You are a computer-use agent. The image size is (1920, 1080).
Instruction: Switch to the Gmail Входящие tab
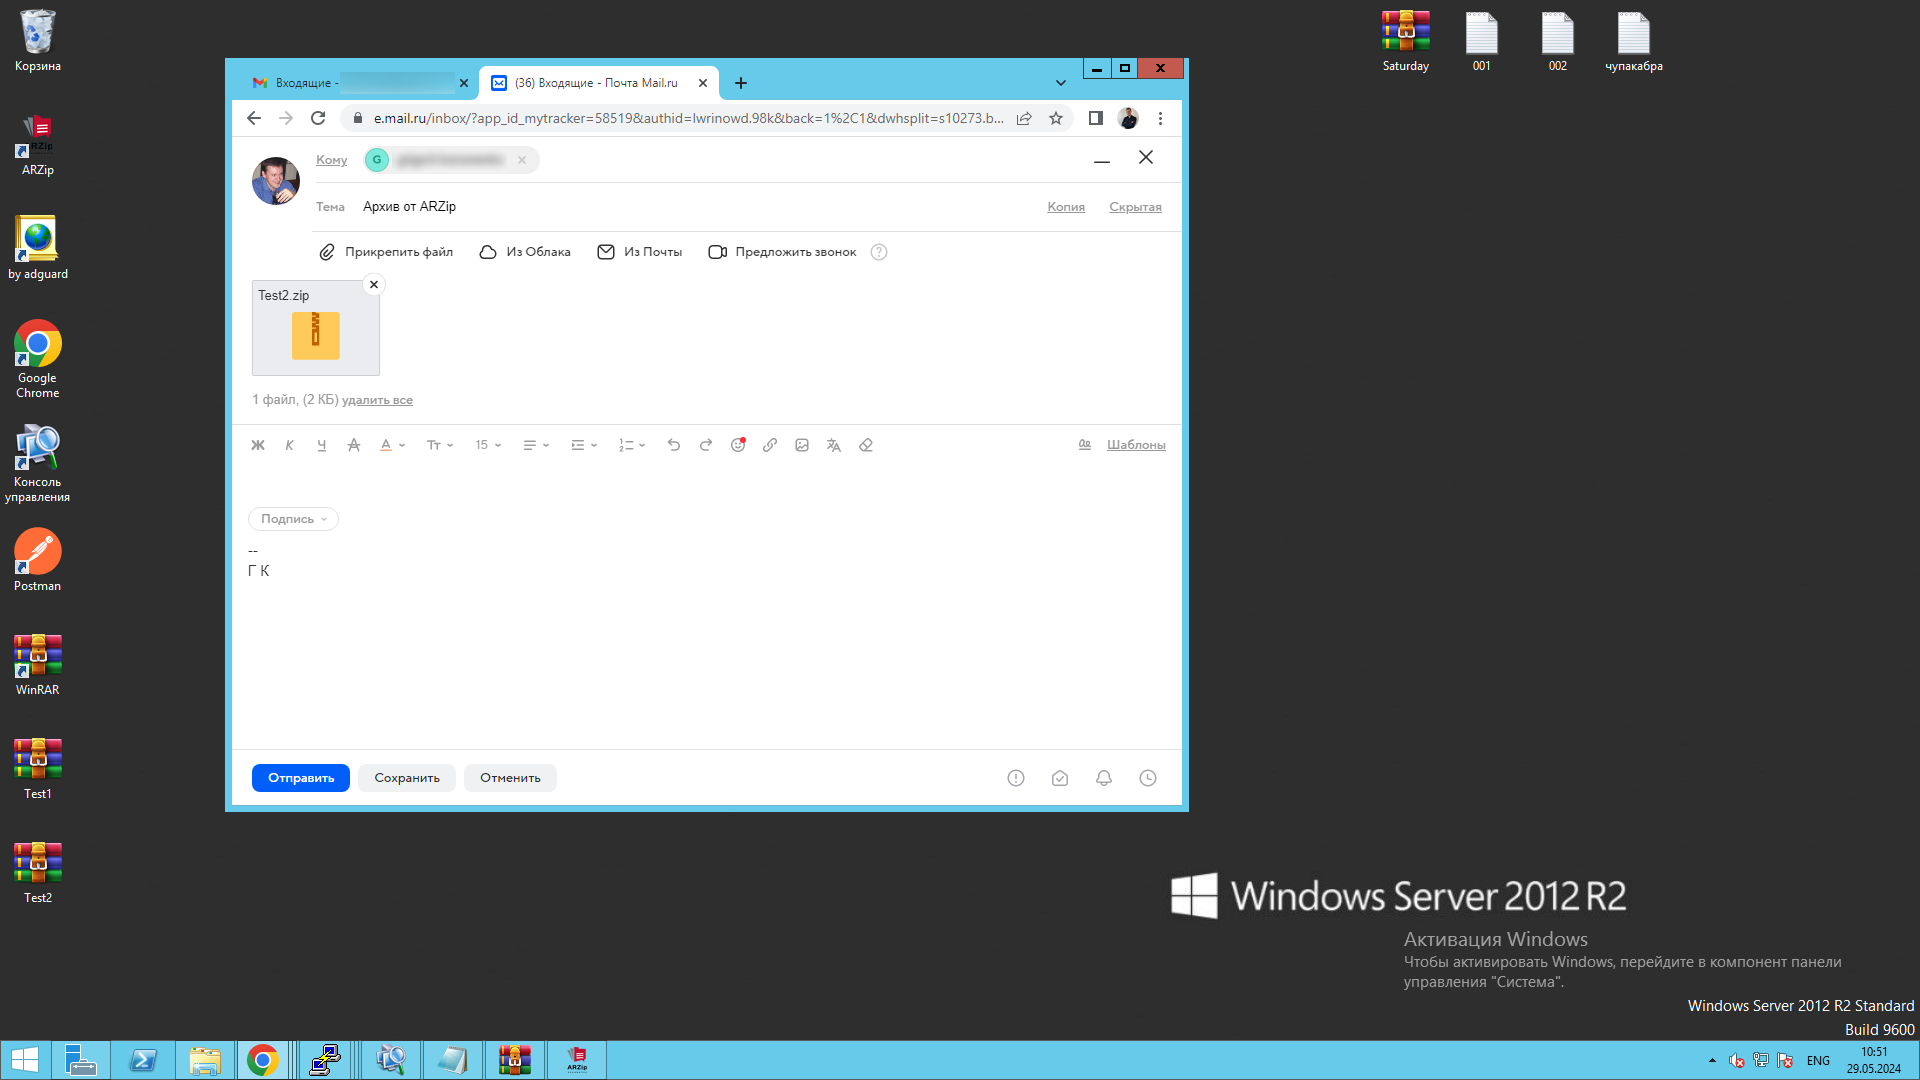(350, 83)
